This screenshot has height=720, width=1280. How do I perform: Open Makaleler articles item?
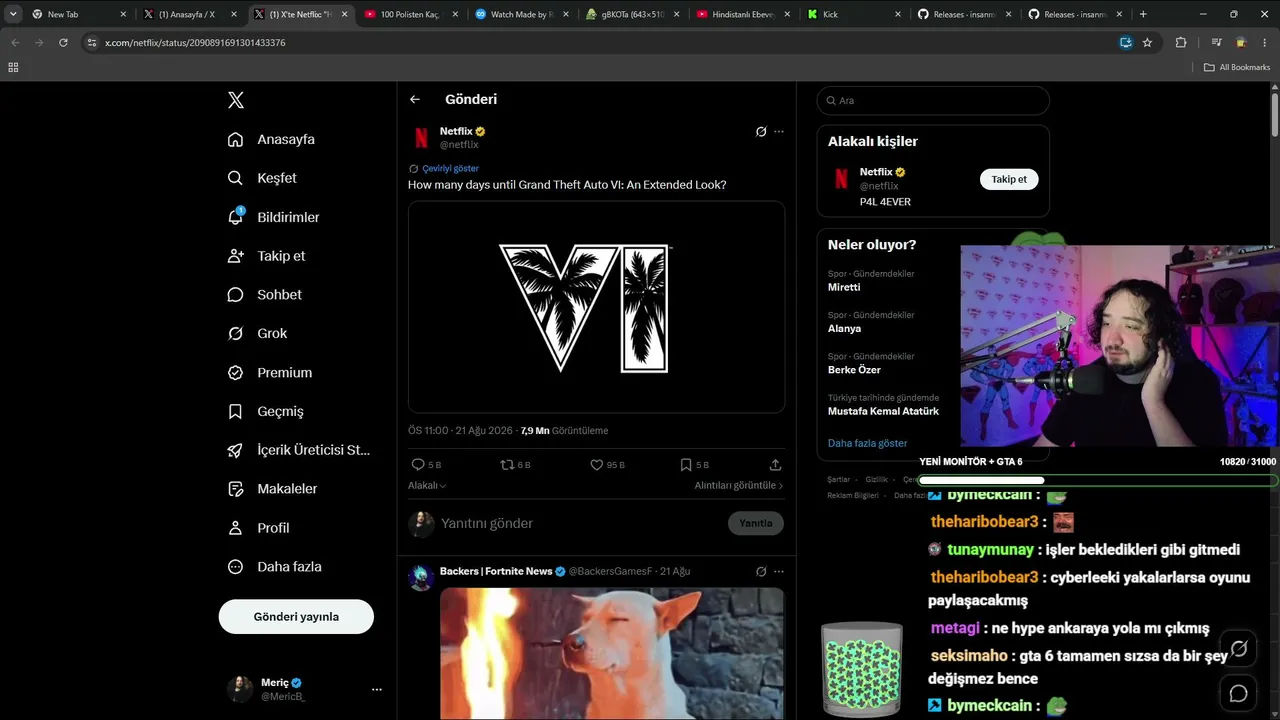272,489
